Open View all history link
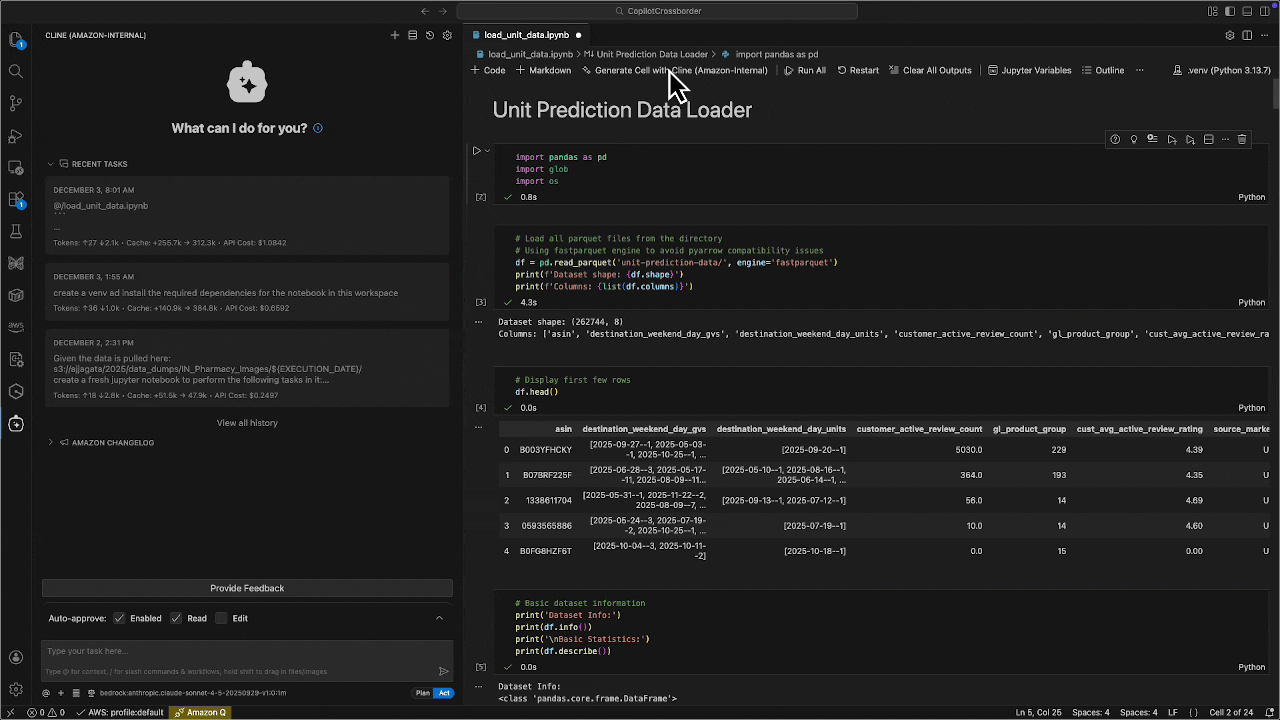Image resolution: width=1280 pixels, height=720 pixels. tap(247, 422)
